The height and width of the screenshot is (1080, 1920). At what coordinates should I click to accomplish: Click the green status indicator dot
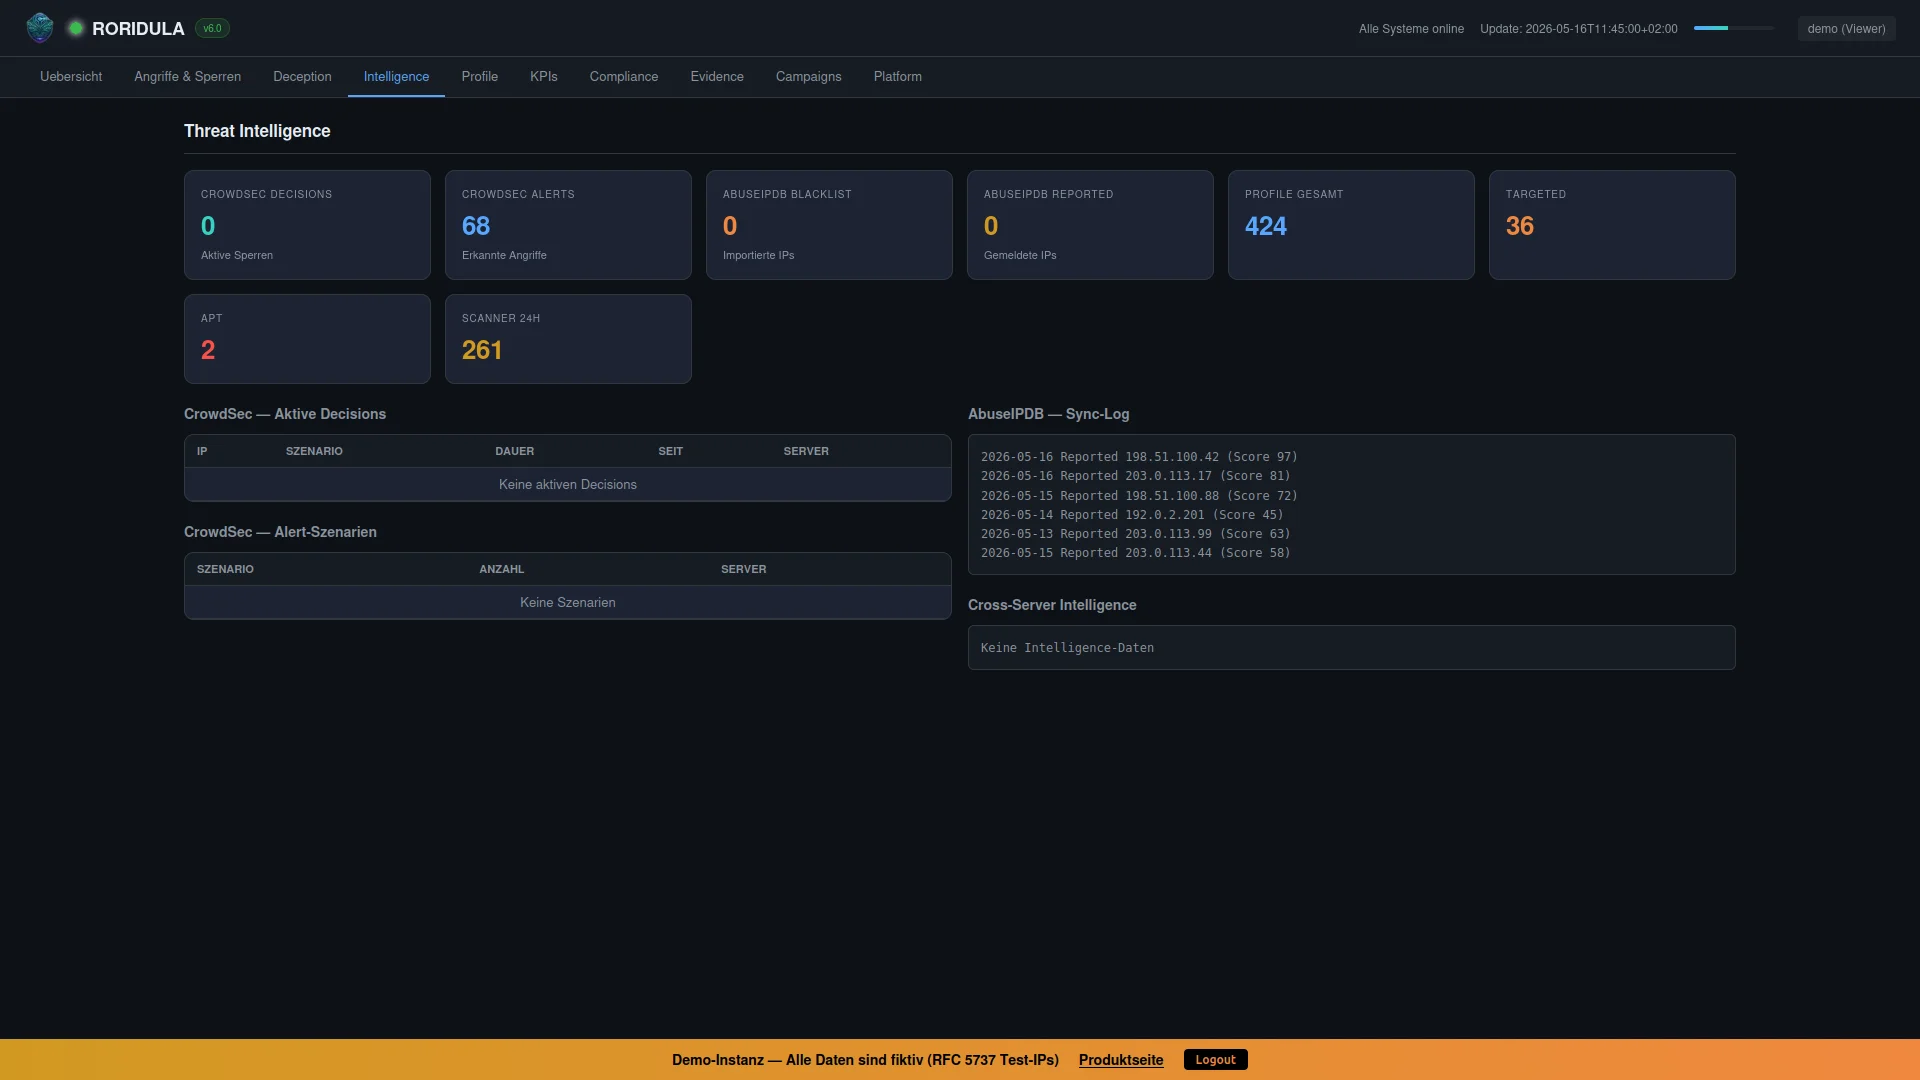(75, 28)
